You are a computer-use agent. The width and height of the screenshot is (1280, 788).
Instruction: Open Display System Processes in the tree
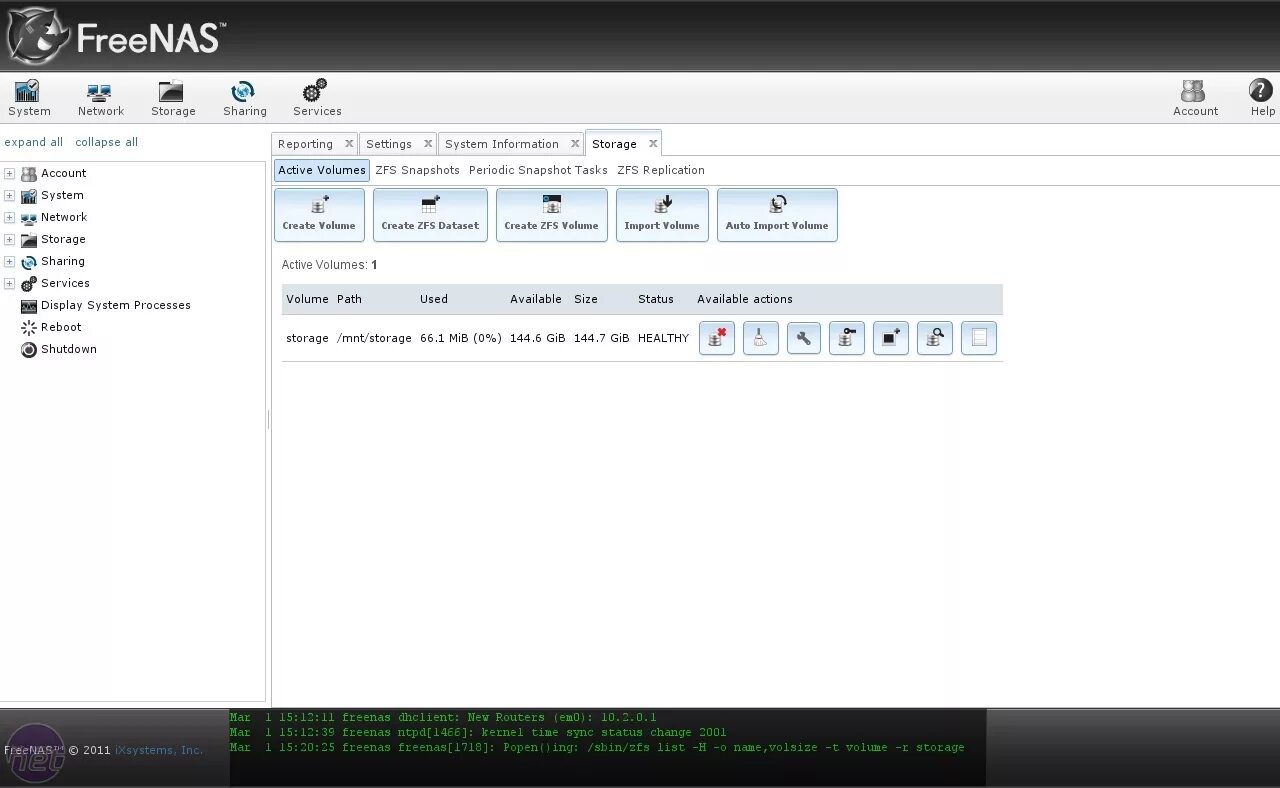click(116, 305)
